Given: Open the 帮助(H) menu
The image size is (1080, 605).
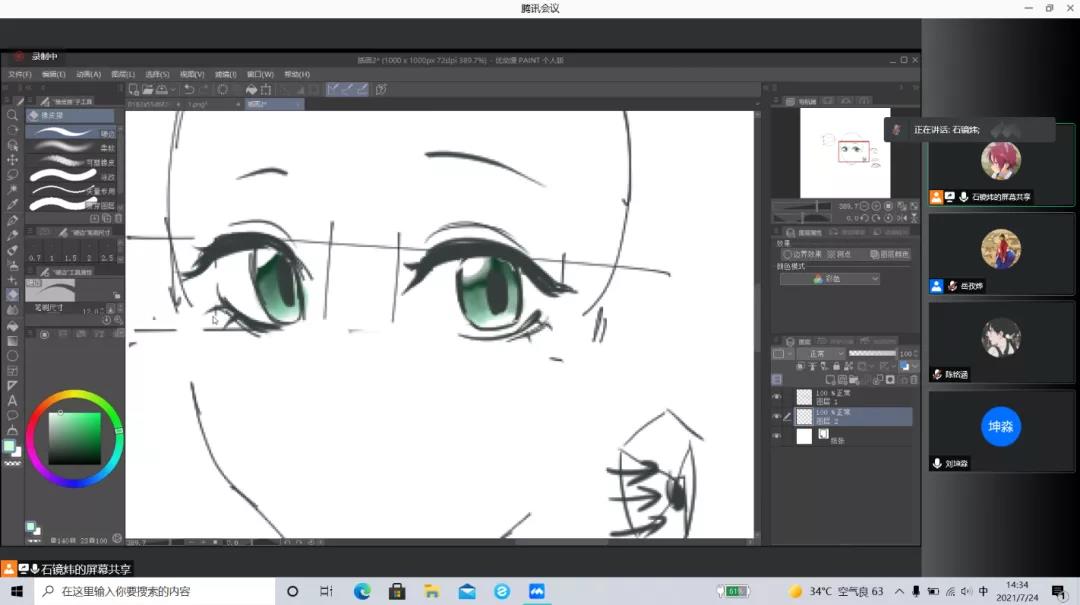Looking at the screenshot, I should click(x=297, y=74).
